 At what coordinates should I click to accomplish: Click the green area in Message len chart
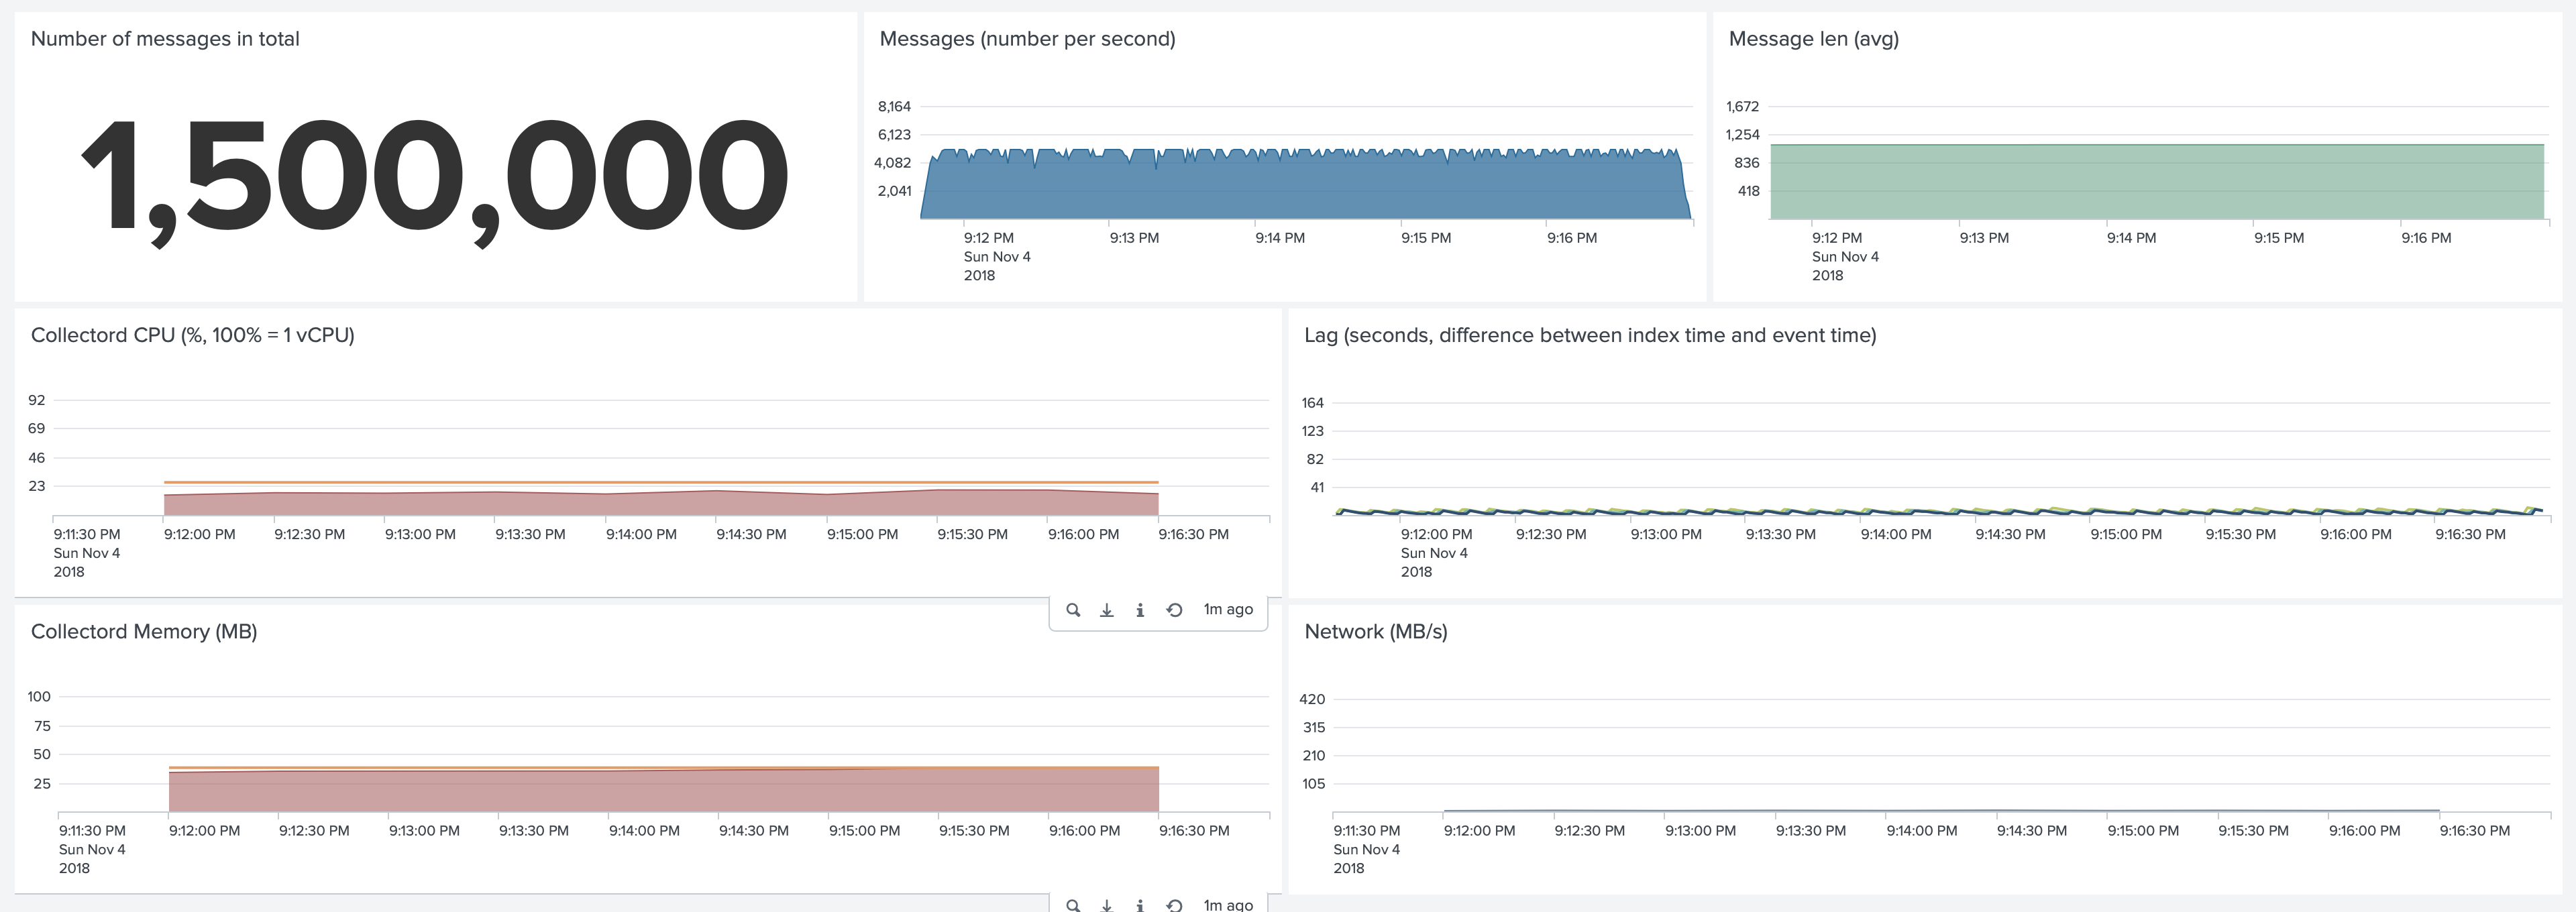(2157, 182)
